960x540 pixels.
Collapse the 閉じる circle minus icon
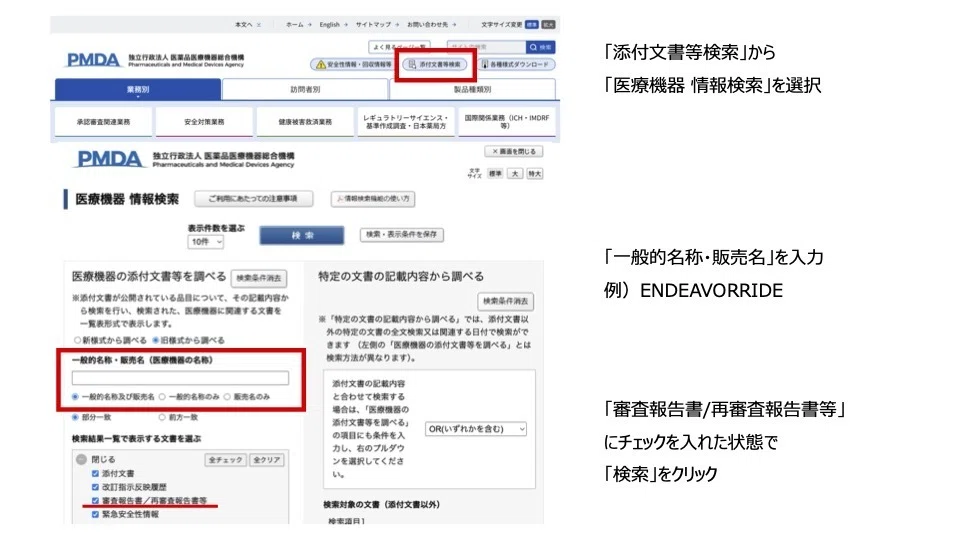81,459
